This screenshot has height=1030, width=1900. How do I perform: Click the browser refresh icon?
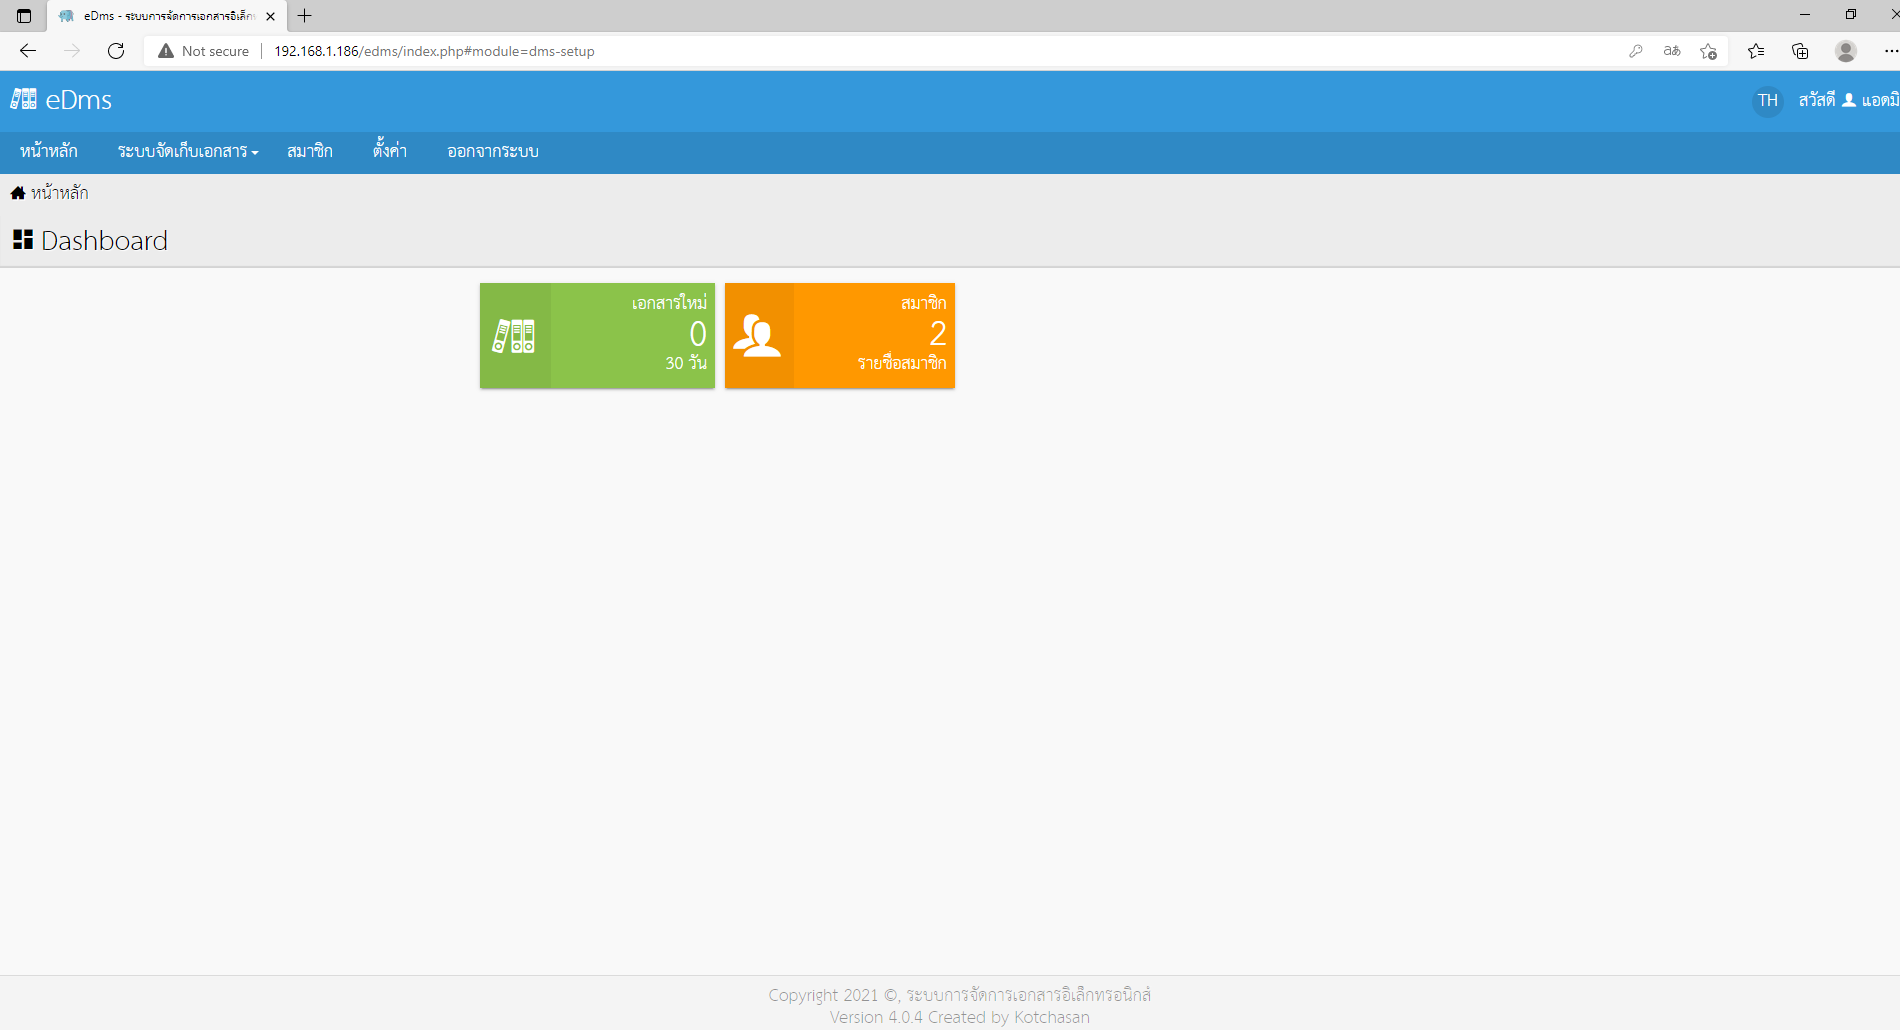tap(116, 51)
